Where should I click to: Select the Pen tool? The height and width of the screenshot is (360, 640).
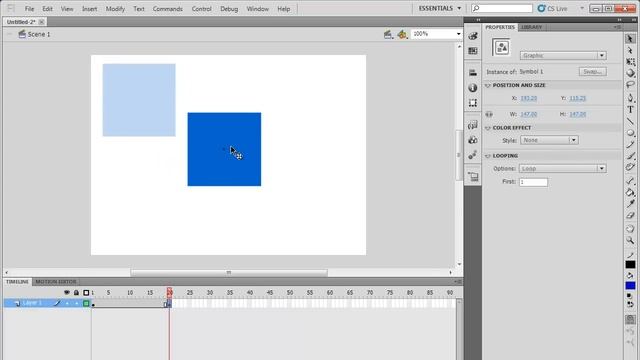coord(630,98)
